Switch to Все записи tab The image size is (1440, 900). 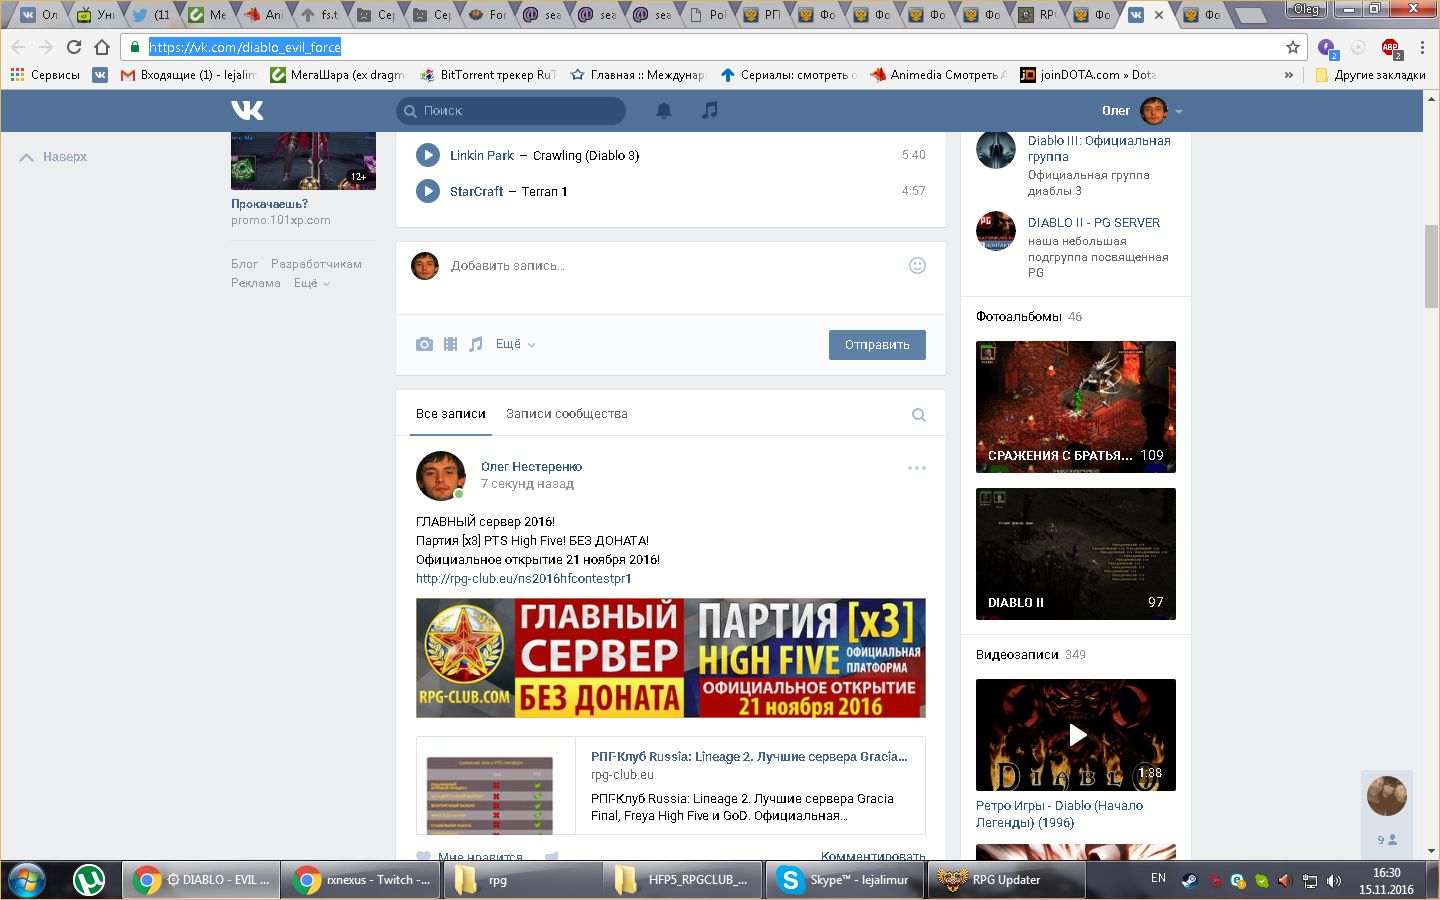(451, 414)
